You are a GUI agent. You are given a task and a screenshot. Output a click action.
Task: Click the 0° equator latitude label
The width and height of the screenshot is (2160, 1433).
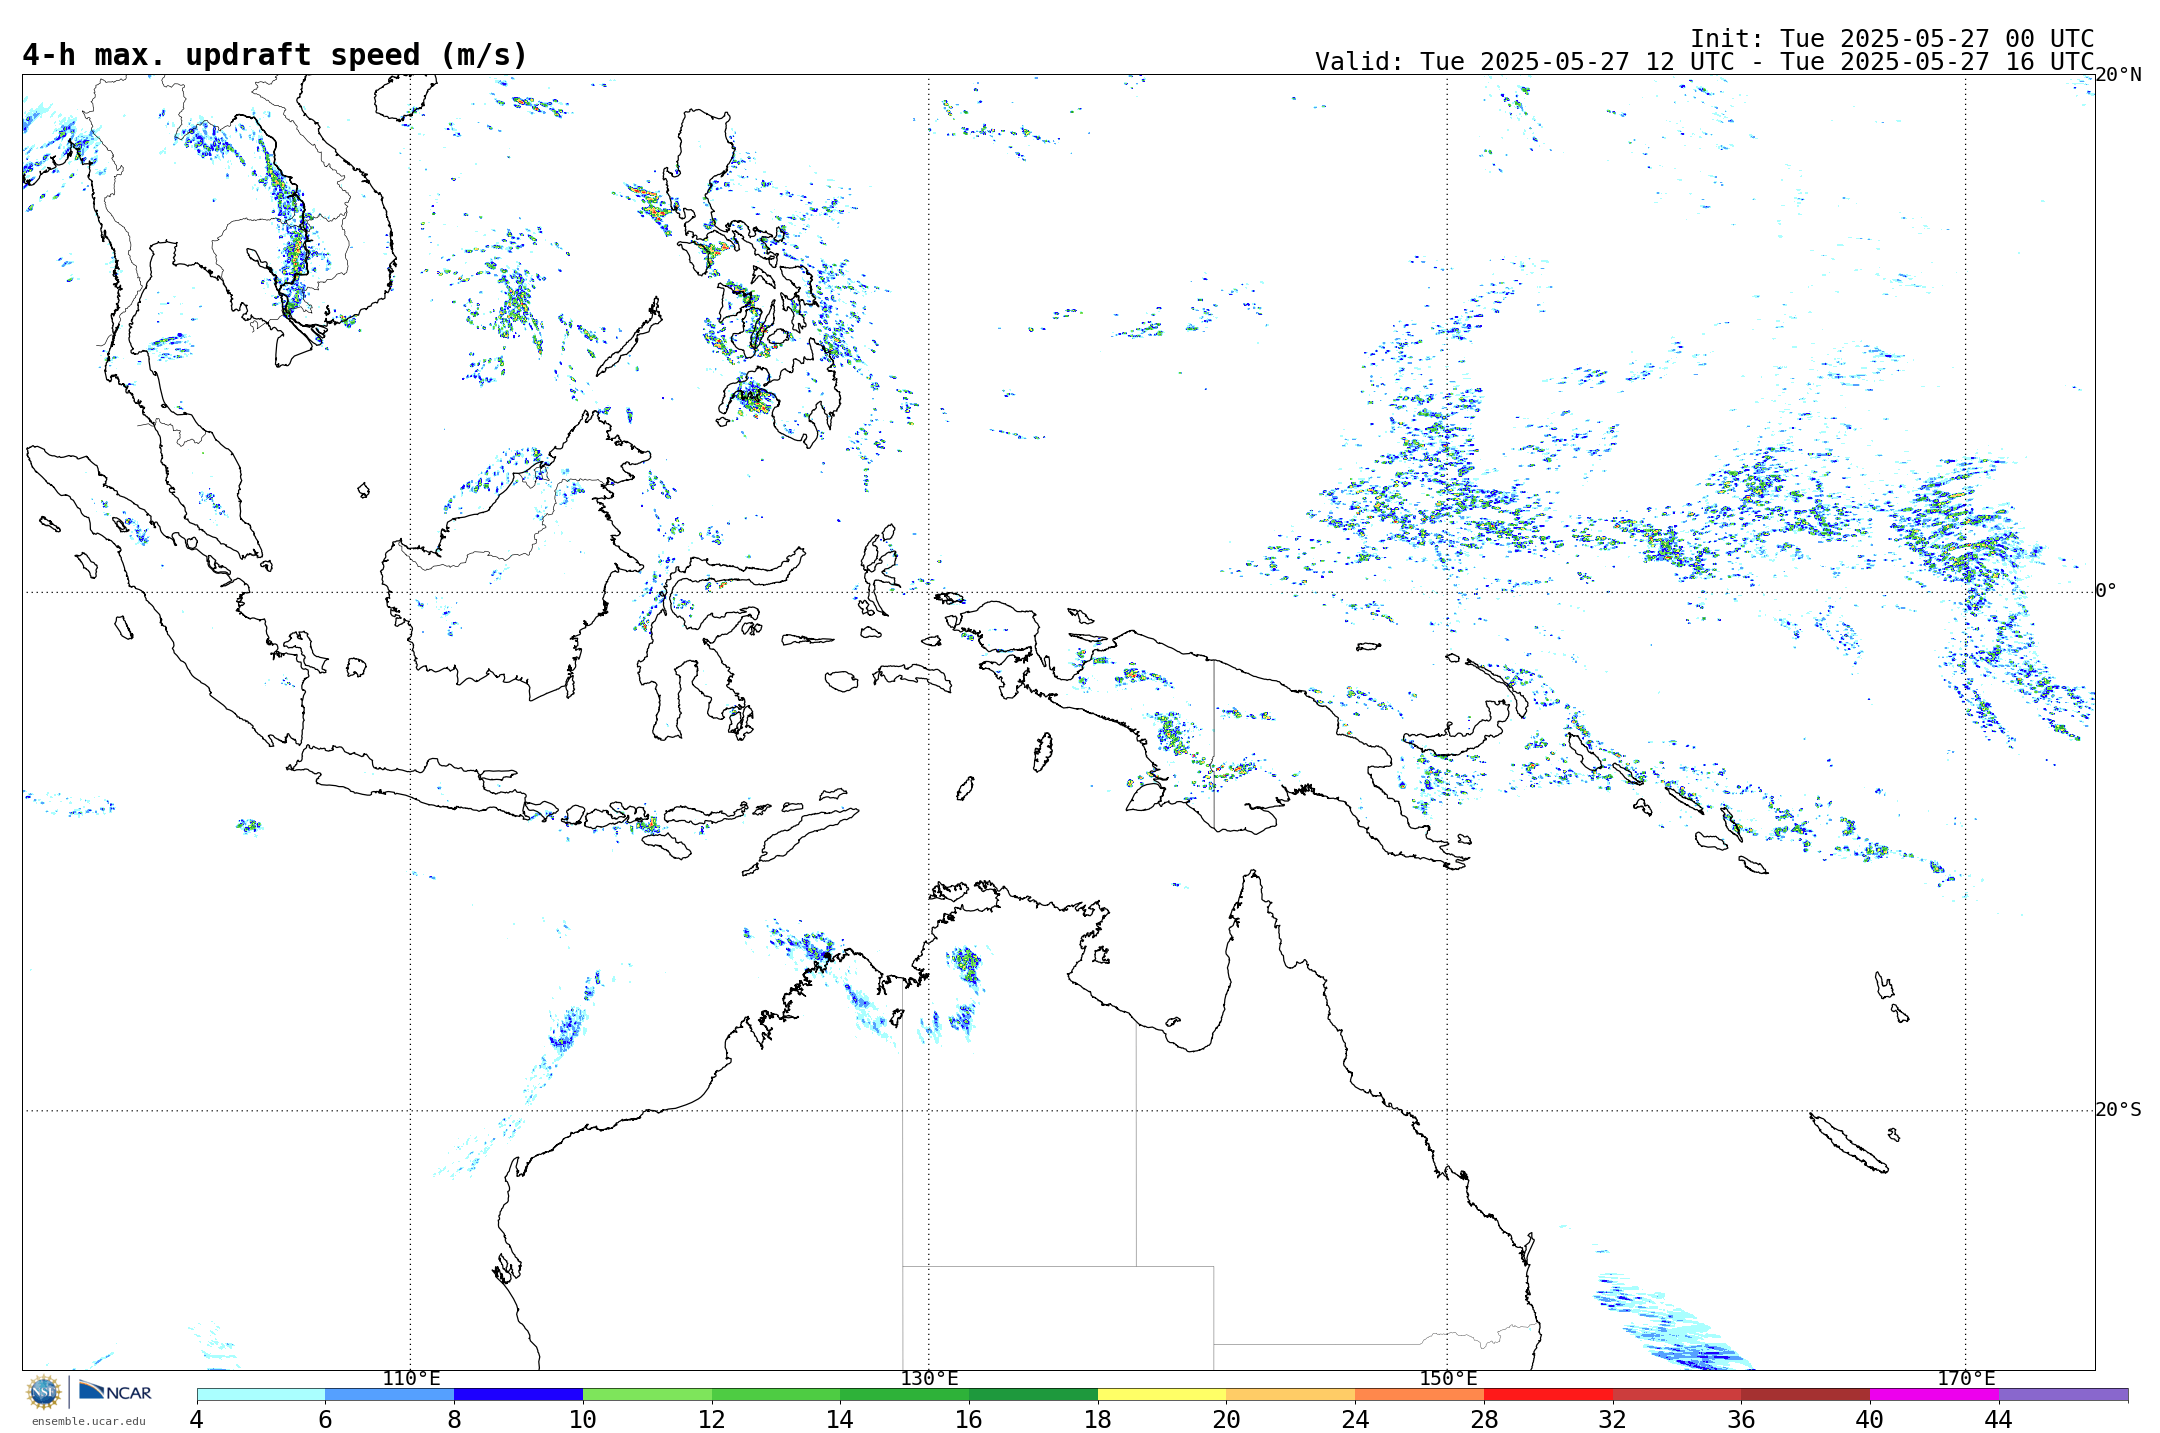coord(2106,591)
